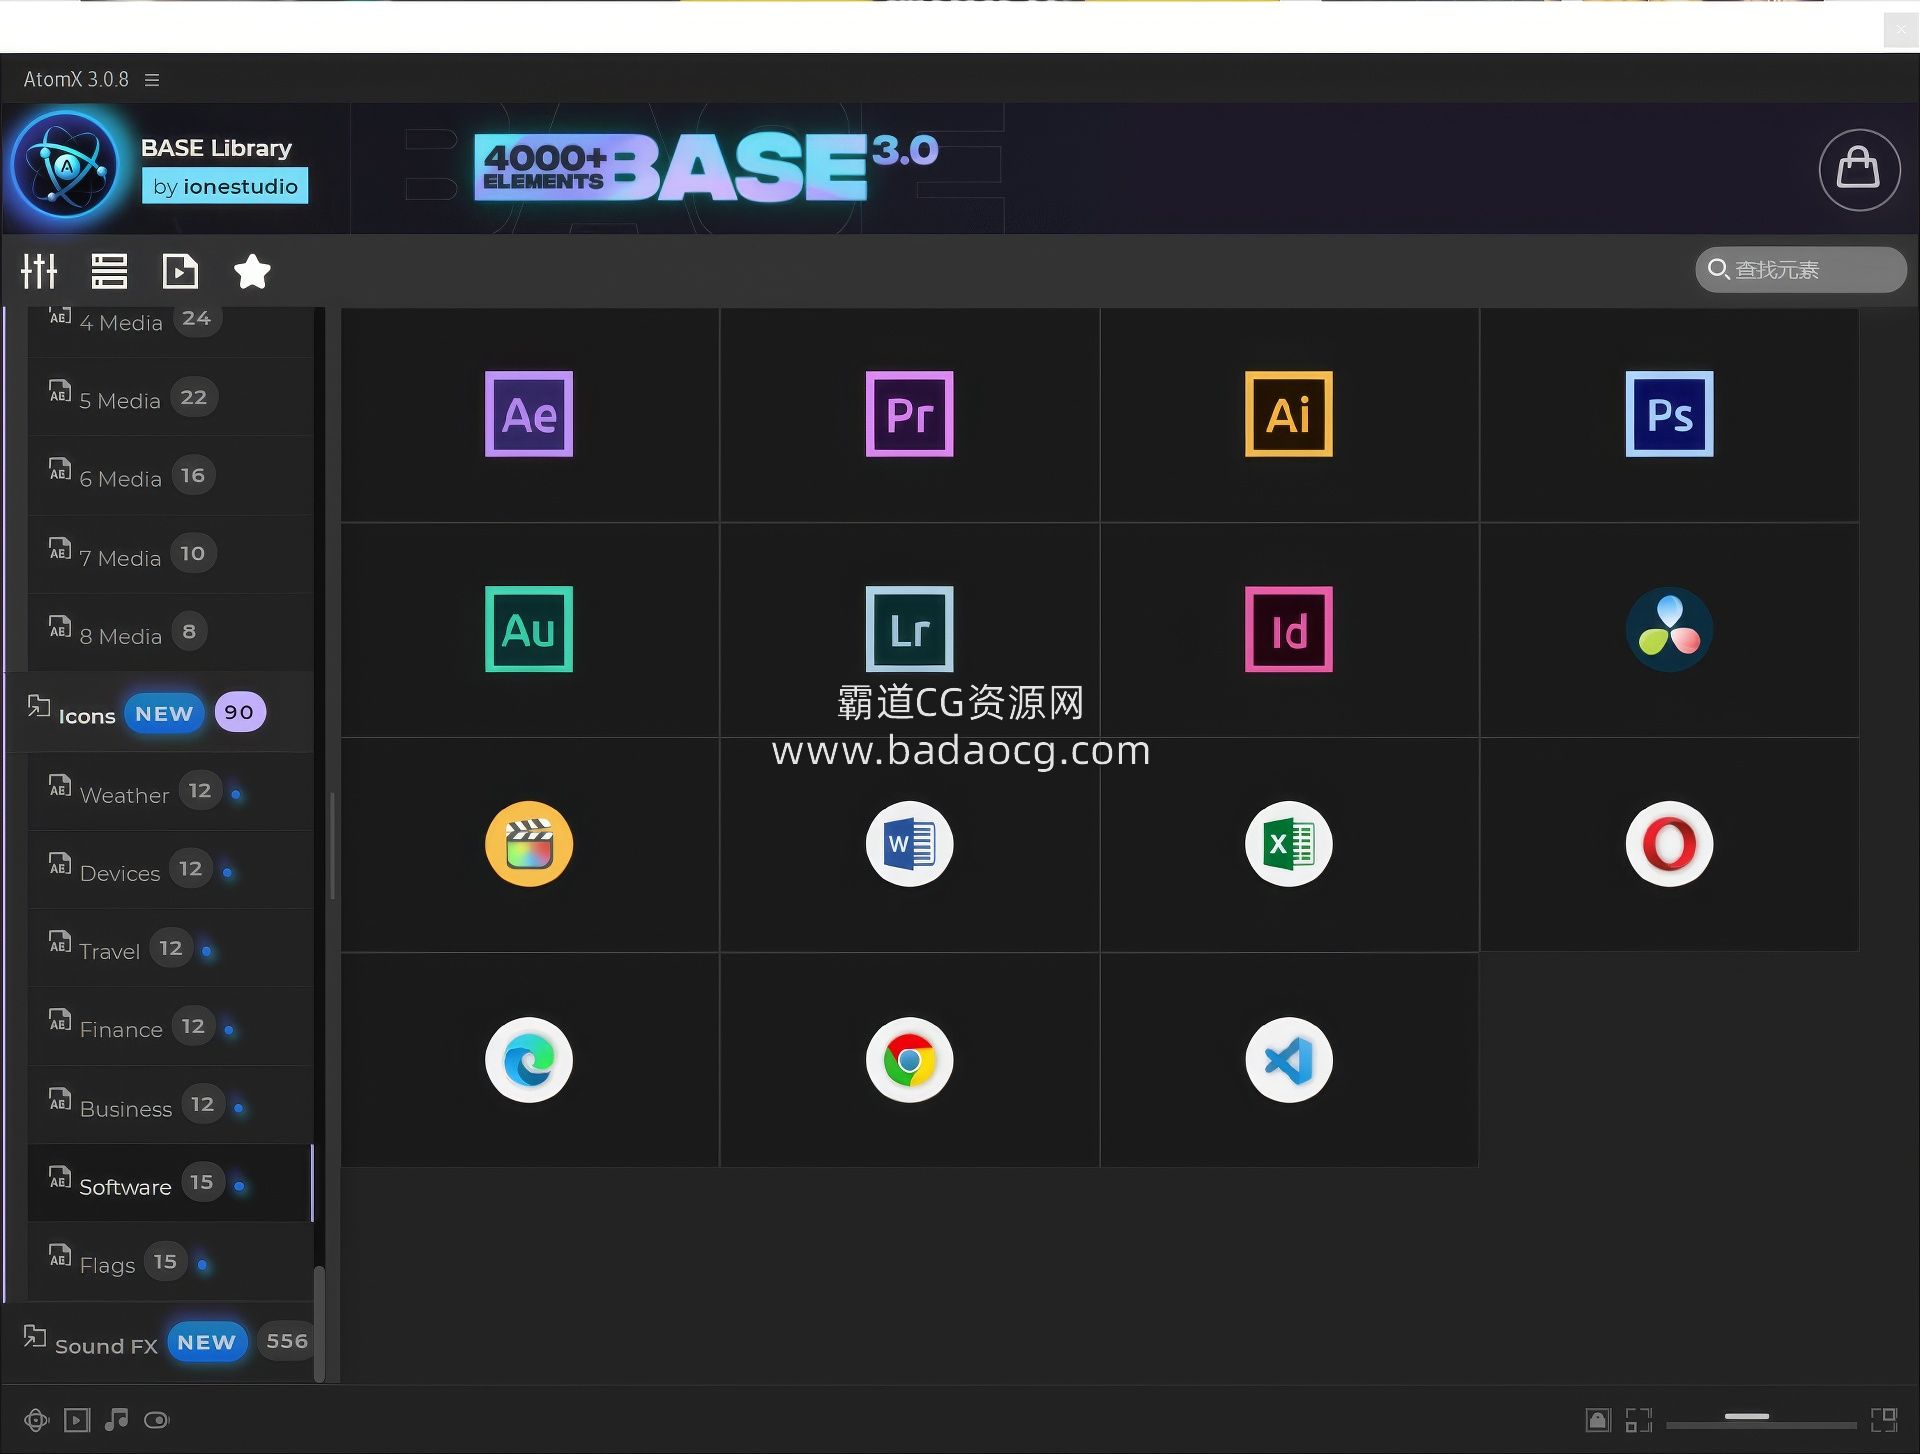Viewport: 1920px width, 1454px height.
Task: Open the shopping bag store icon
Action: pyautogui.click(x=1859, y=169)
